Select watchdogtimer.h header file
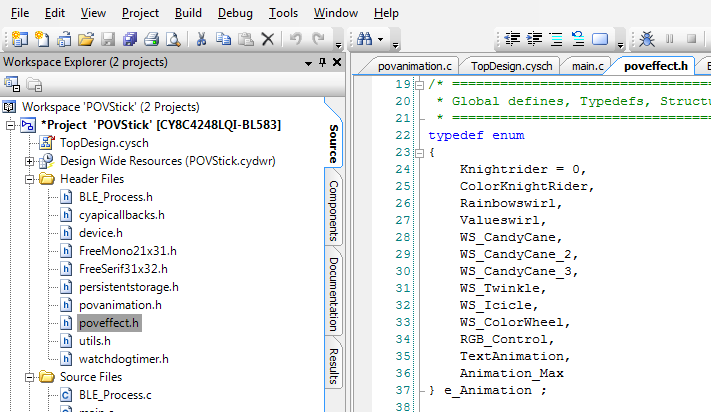The image size is (711, 412). pyautogui.click(x=123, y=359)
